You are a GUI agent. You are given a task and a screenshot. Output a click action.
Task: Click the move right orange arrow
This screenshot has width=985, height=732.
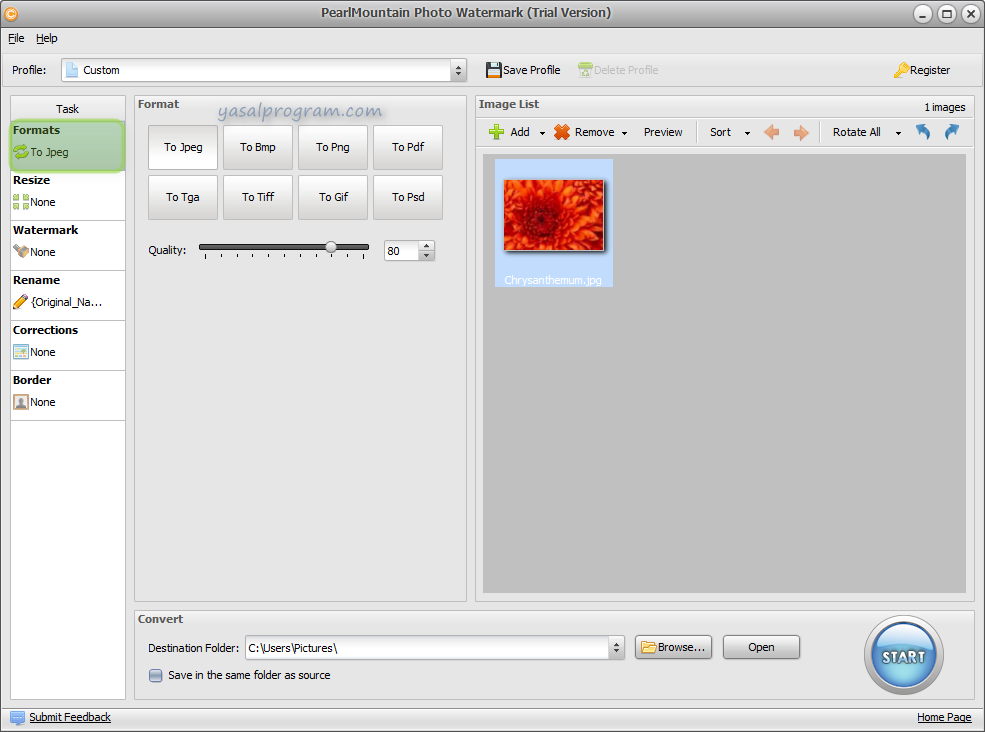pos(801,132)
